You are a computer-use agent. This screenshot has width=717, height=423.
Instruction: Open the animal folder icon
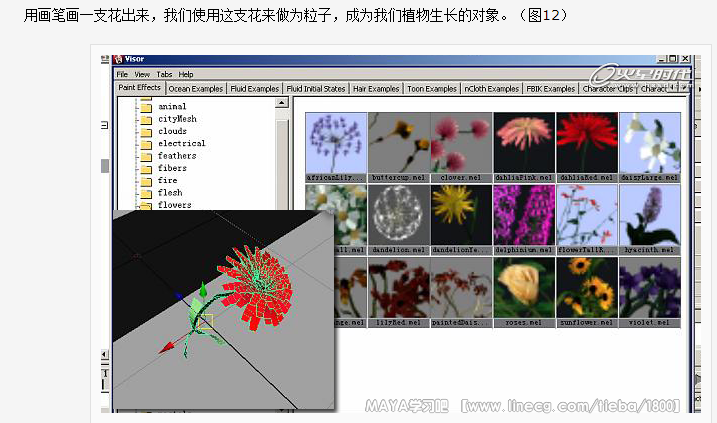[x=146, y=107]
